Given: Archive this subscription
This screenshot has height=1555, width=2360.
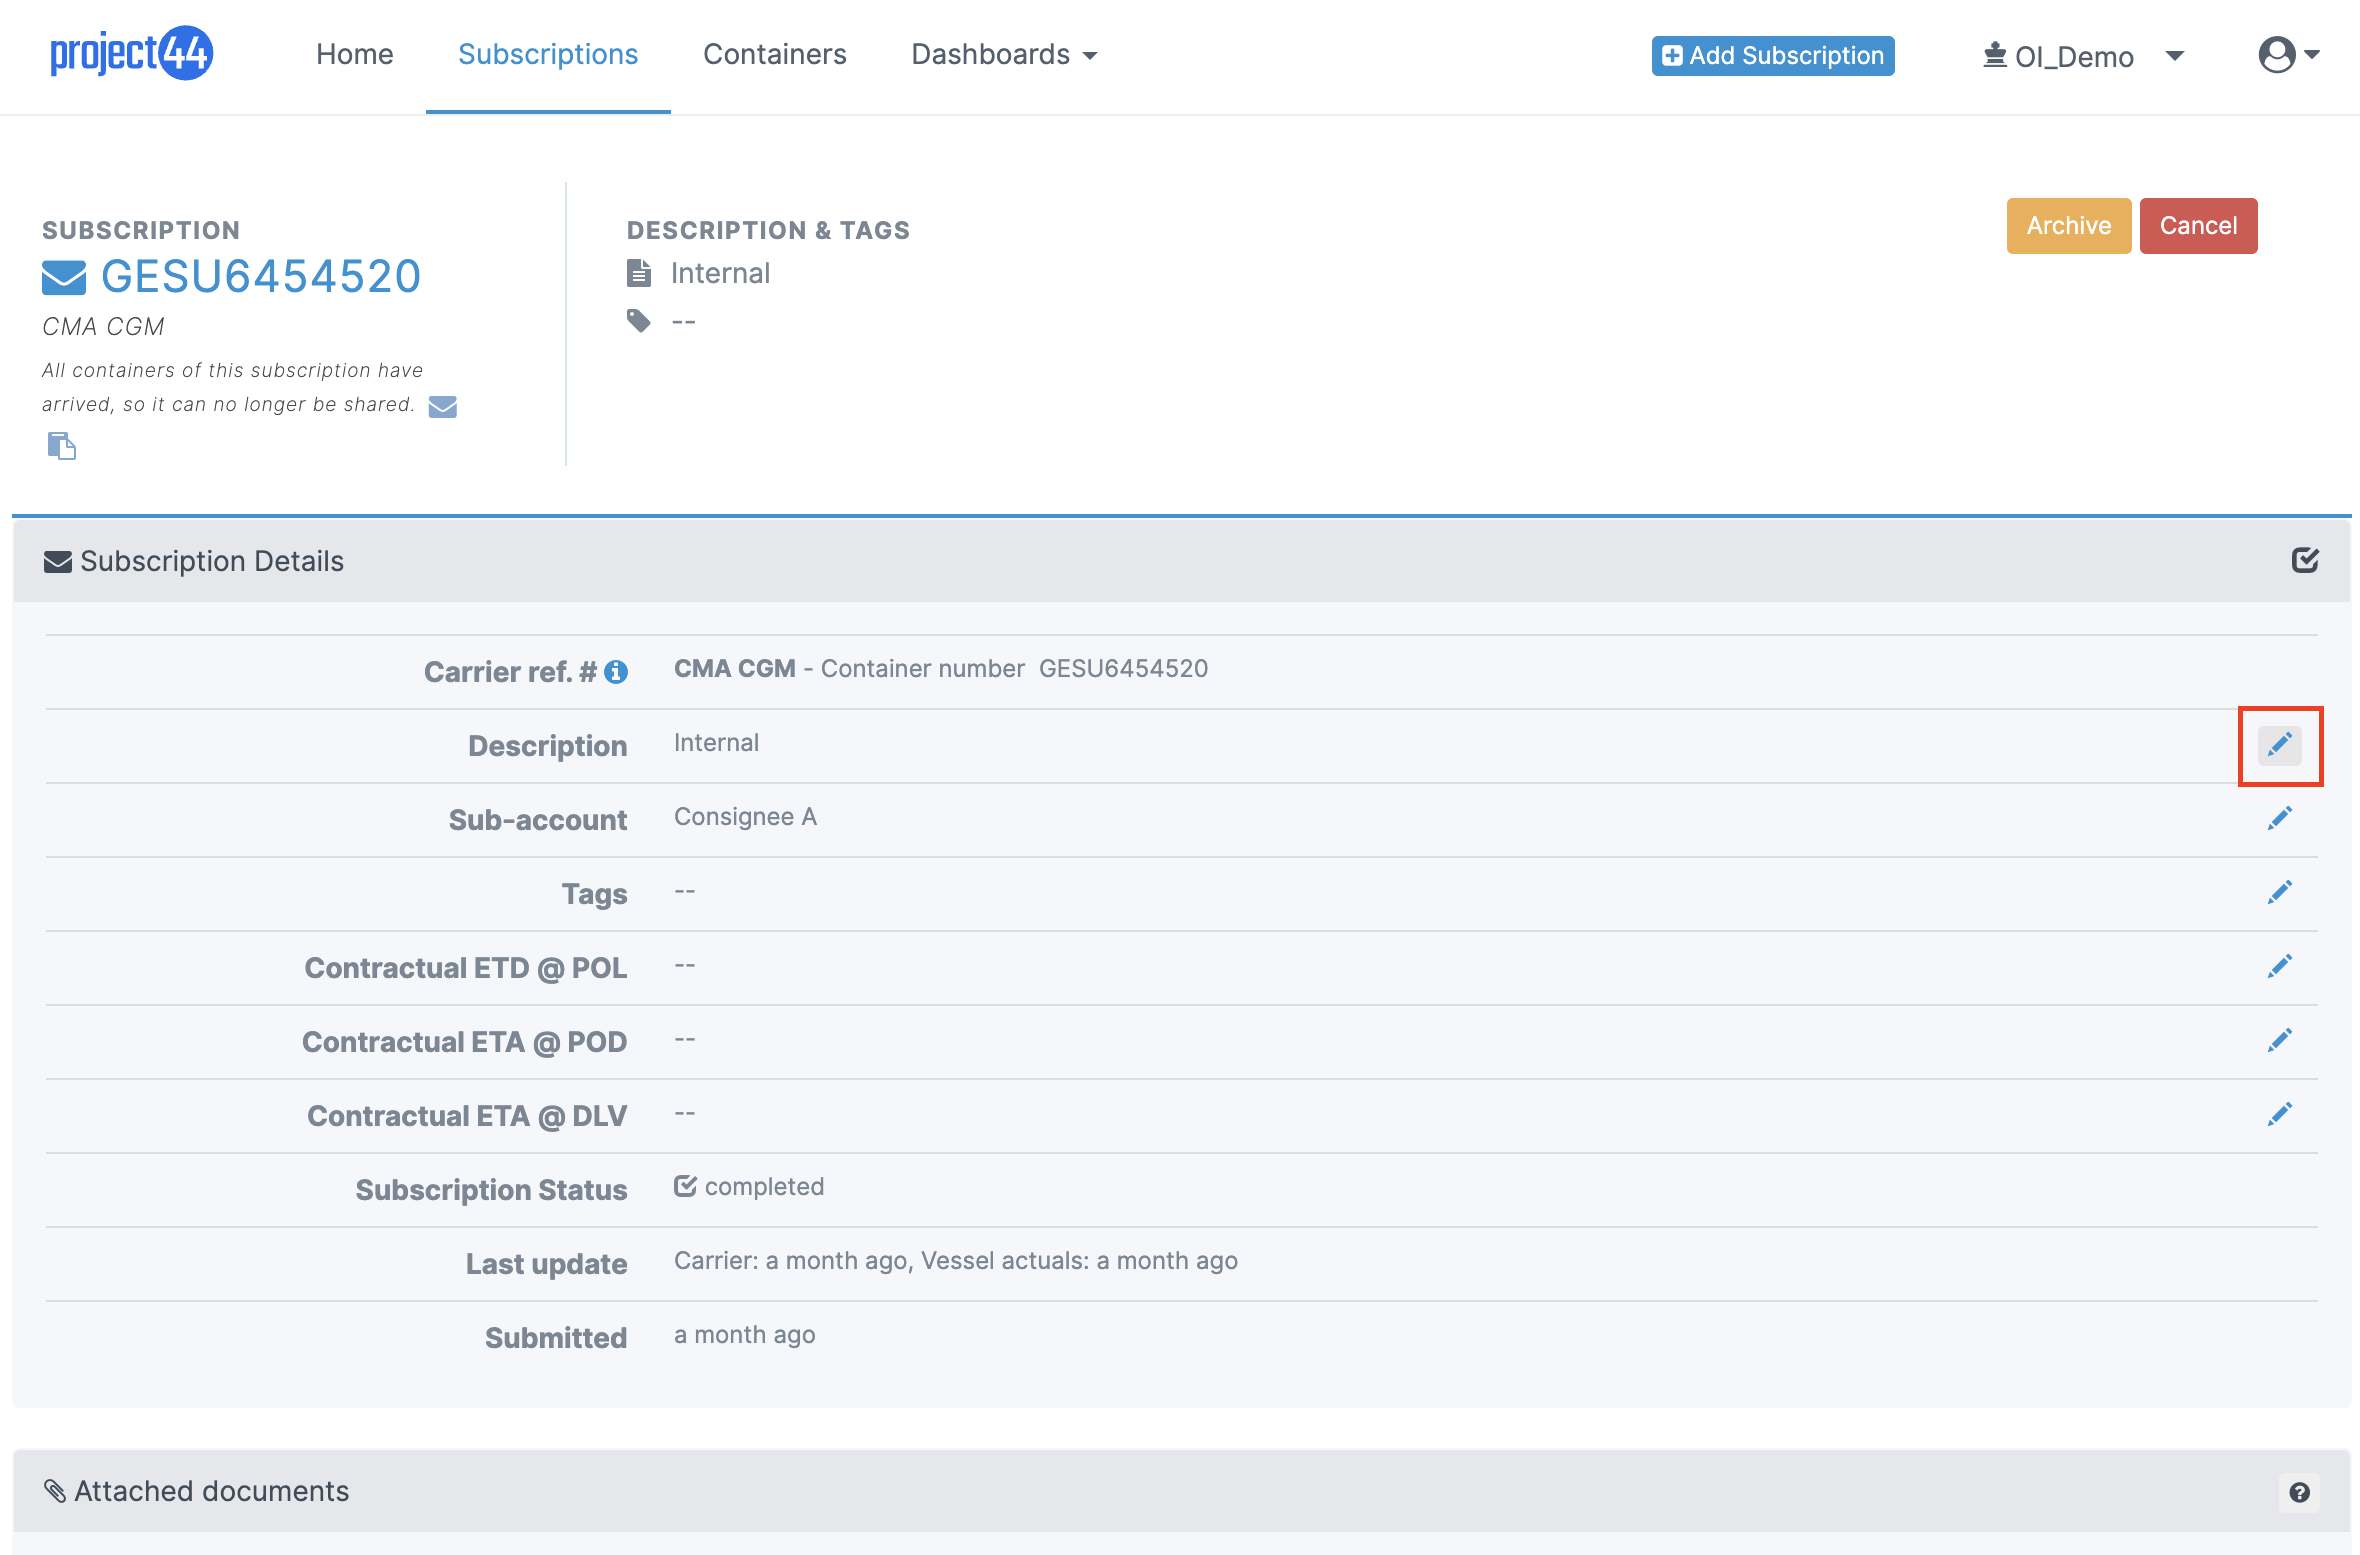Looking at the screenshot, I should [2069, 226].
